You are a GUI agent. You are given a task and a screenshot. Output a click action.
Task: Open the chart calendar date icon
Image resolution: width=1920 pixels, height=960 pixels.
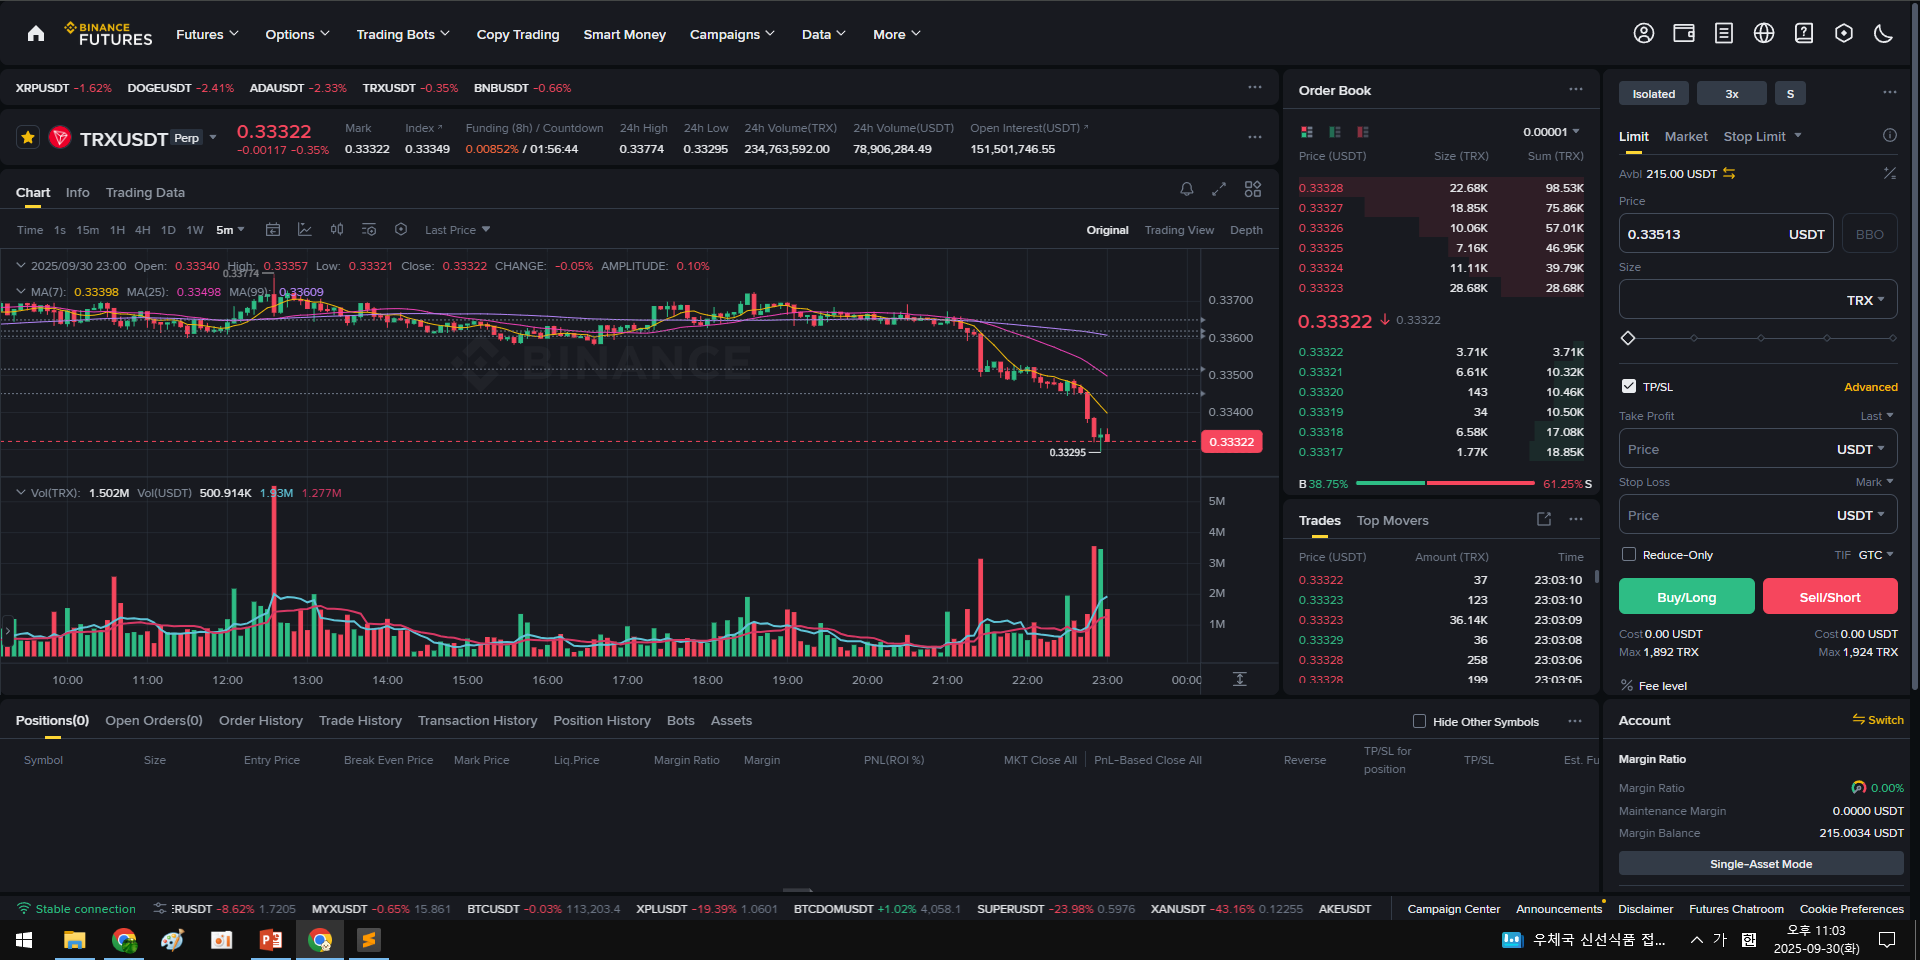pyautogui.click(x=273, y=230)
